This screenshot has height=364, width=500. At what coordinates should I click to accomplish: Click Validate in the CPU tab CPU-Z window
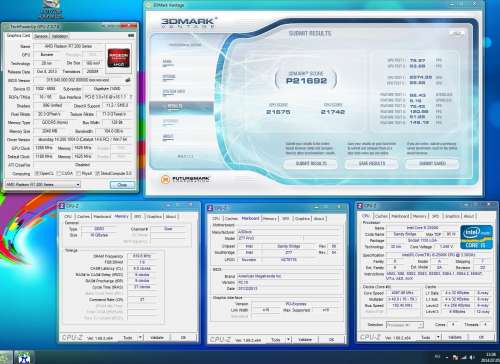point(455,337)
